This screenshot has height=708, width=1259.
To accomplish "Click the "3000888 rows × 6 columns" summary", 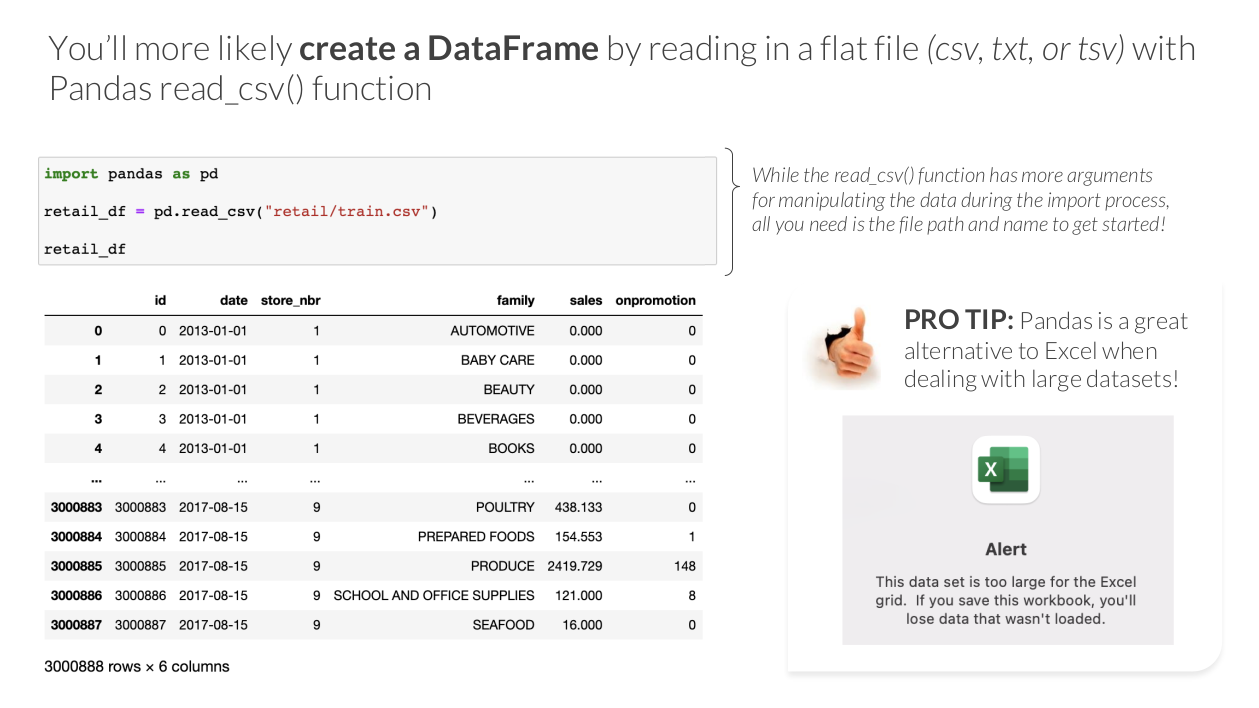I will (x=137, y=666).
